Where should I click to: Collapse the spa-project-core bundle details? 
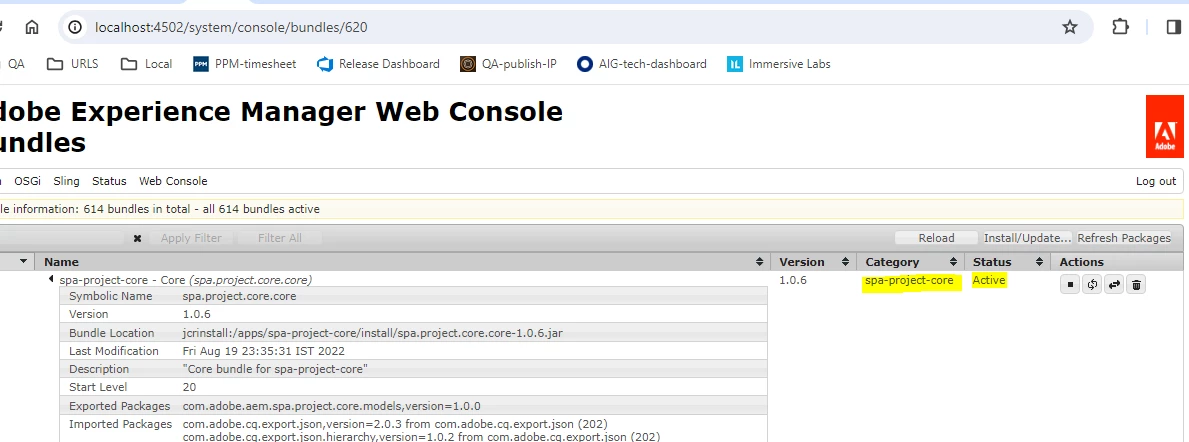[51, 280]
